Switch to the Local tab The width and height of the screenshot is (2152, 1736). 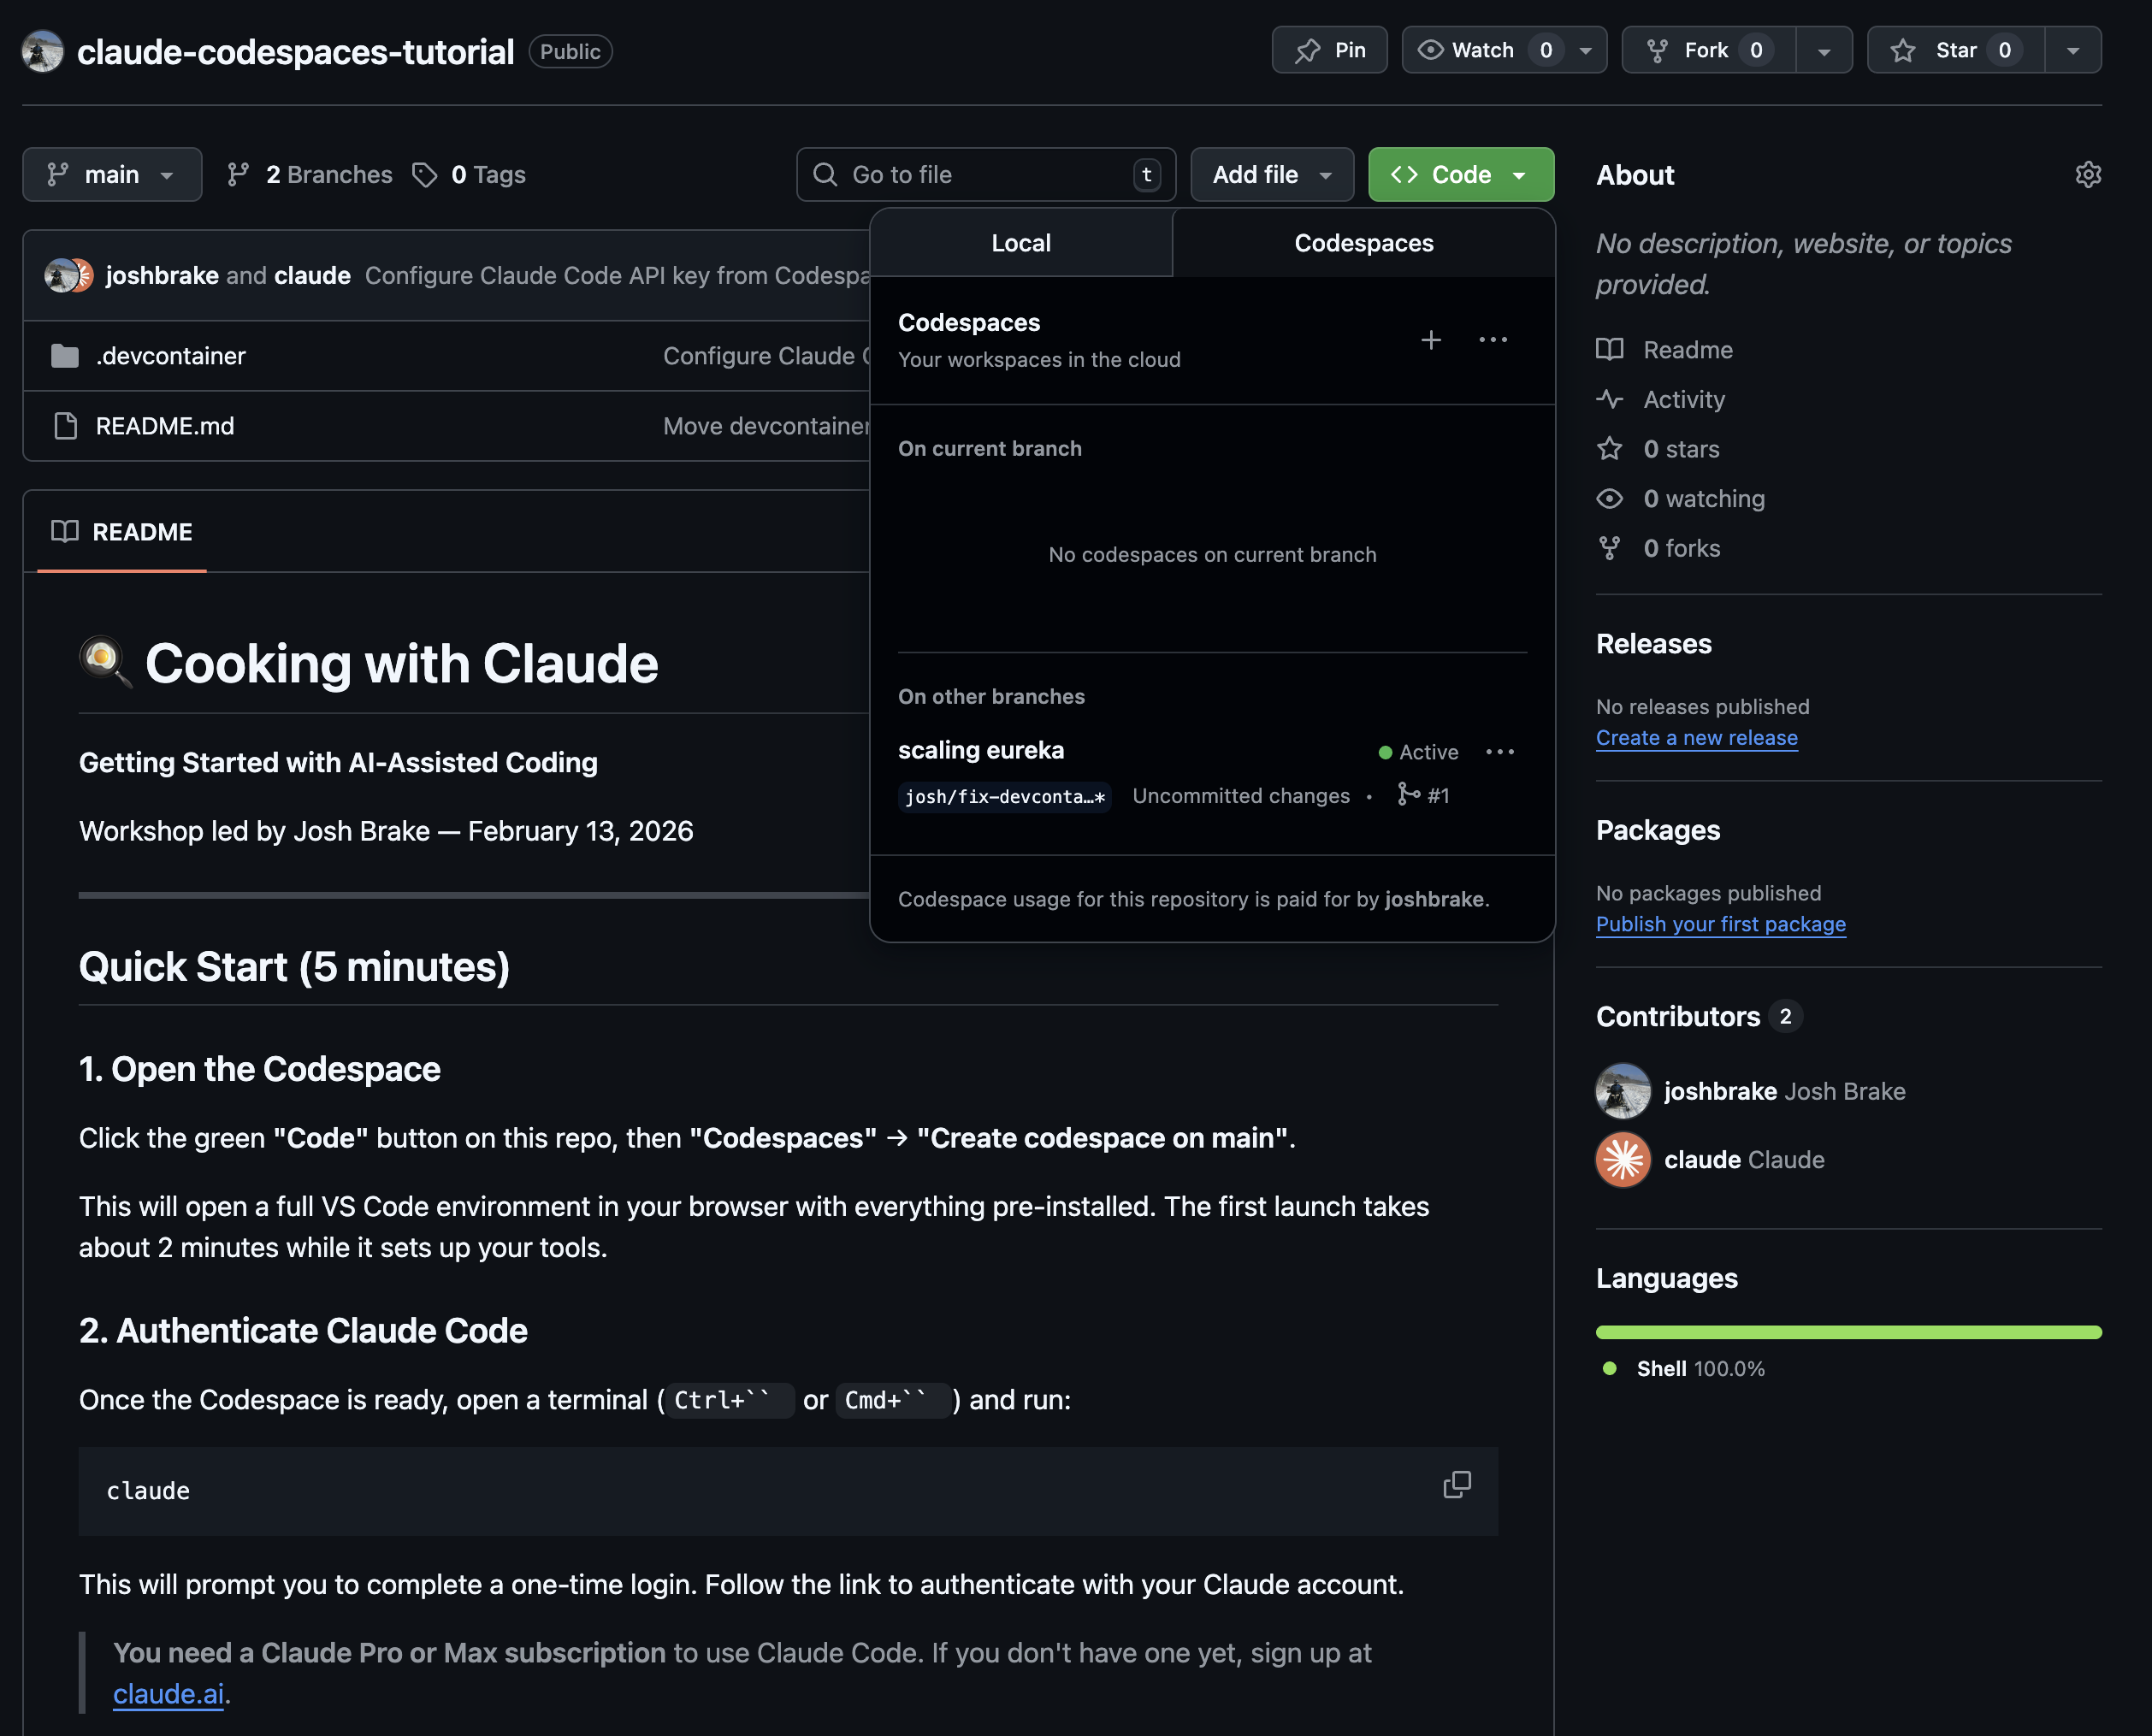1021,243
